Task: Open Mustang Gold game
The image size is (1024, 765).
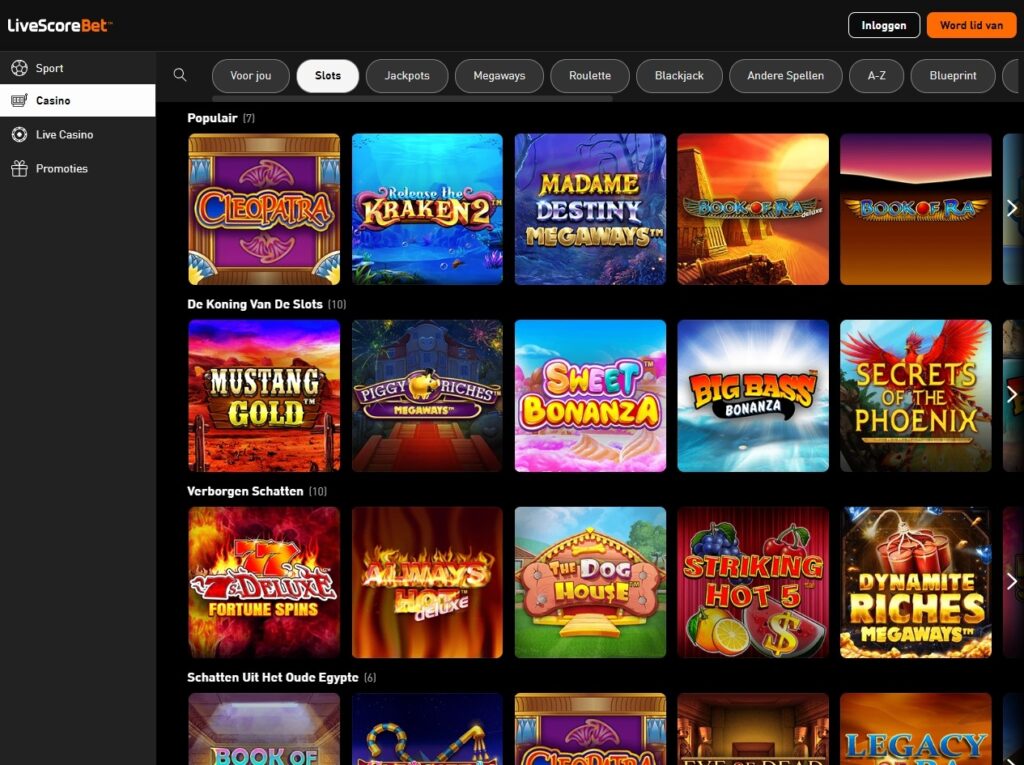Action: 264,396
